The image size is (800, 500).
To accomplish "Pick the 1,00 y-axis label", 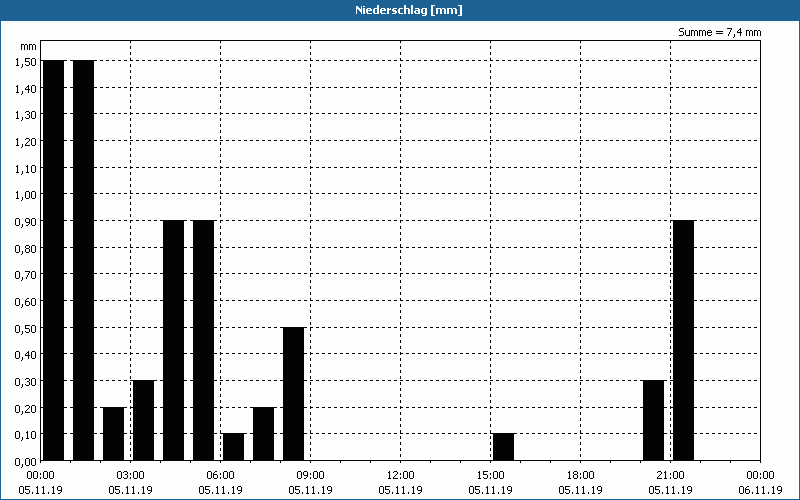I will point(26,195).
